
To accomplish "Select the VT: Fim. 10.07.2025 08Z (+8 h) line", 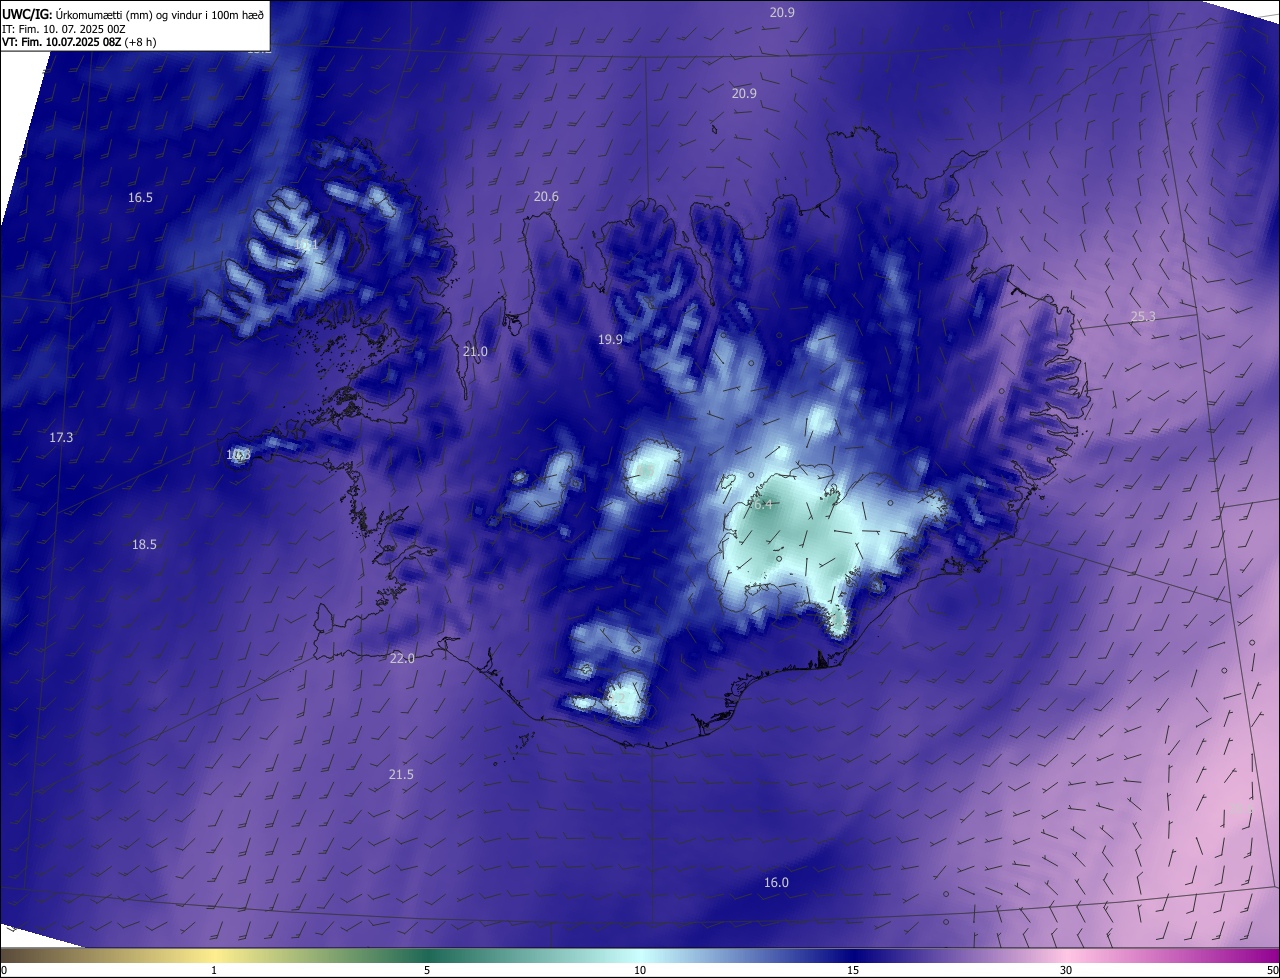I will (x=79, y=42).
